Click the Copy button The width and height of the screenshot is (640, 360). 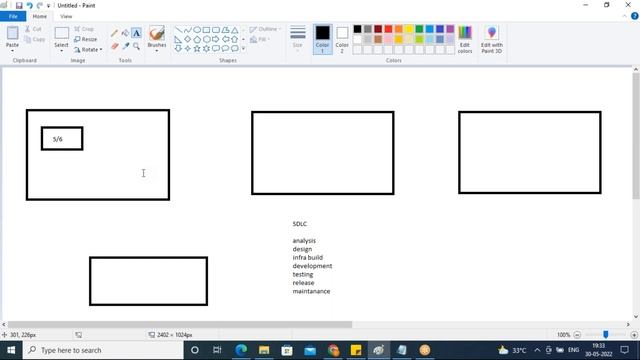[34, 39]
